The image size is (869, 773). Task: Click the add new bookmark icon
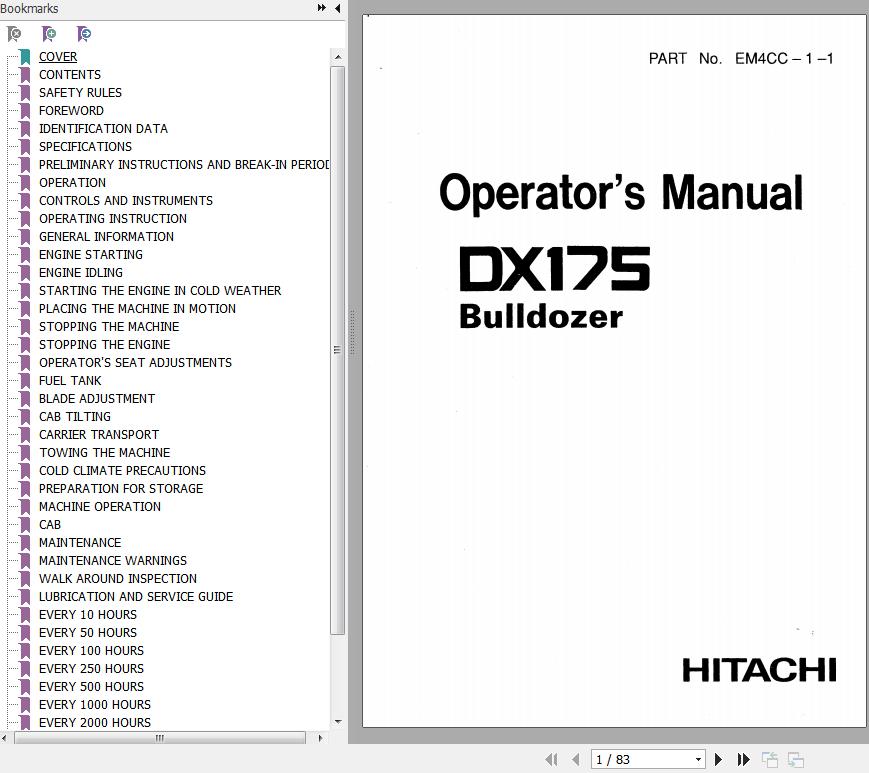(49, 34)
